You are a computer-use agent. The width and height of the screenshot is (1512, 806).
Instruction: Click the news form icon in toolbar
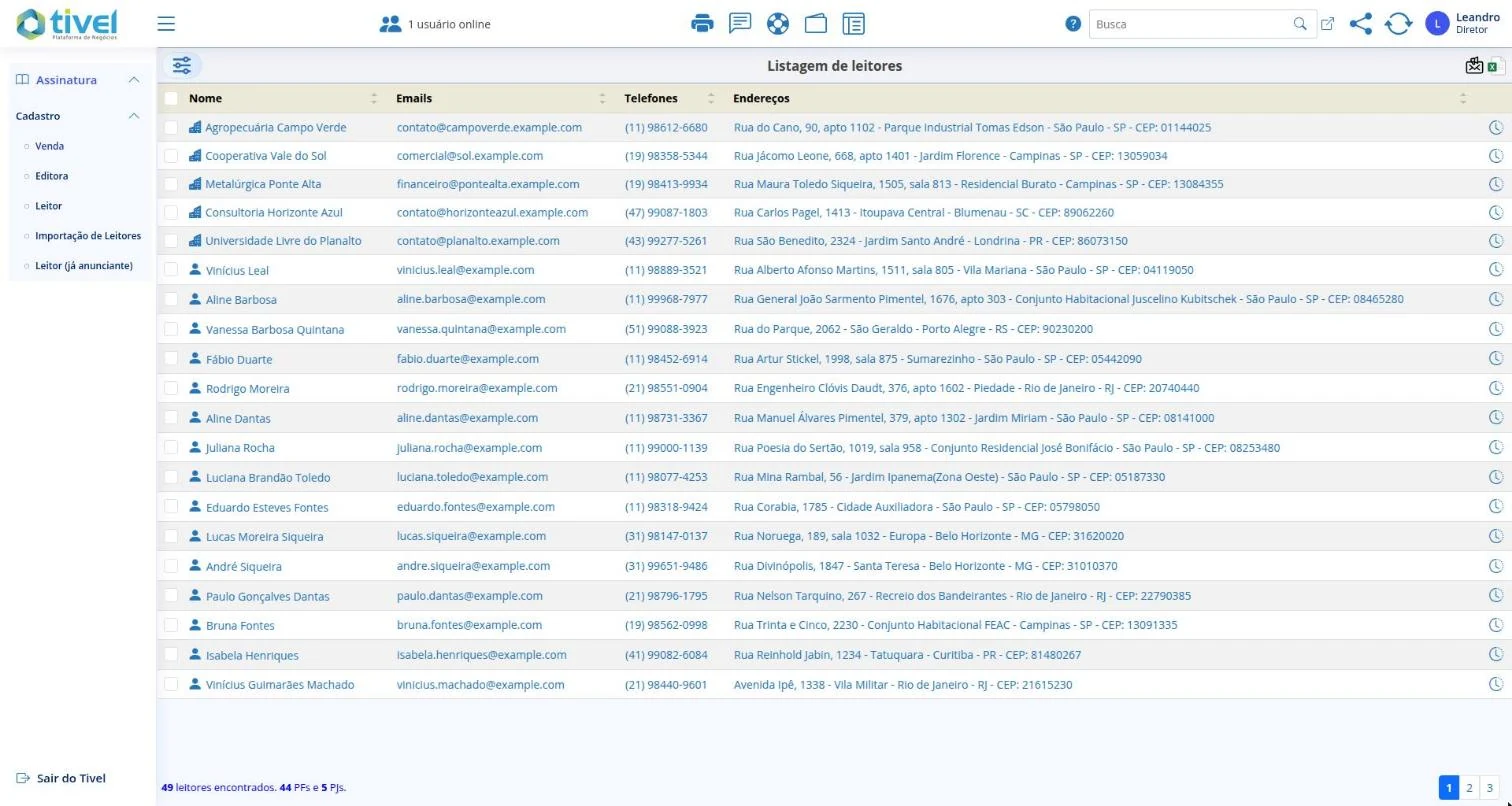point(853,24)
